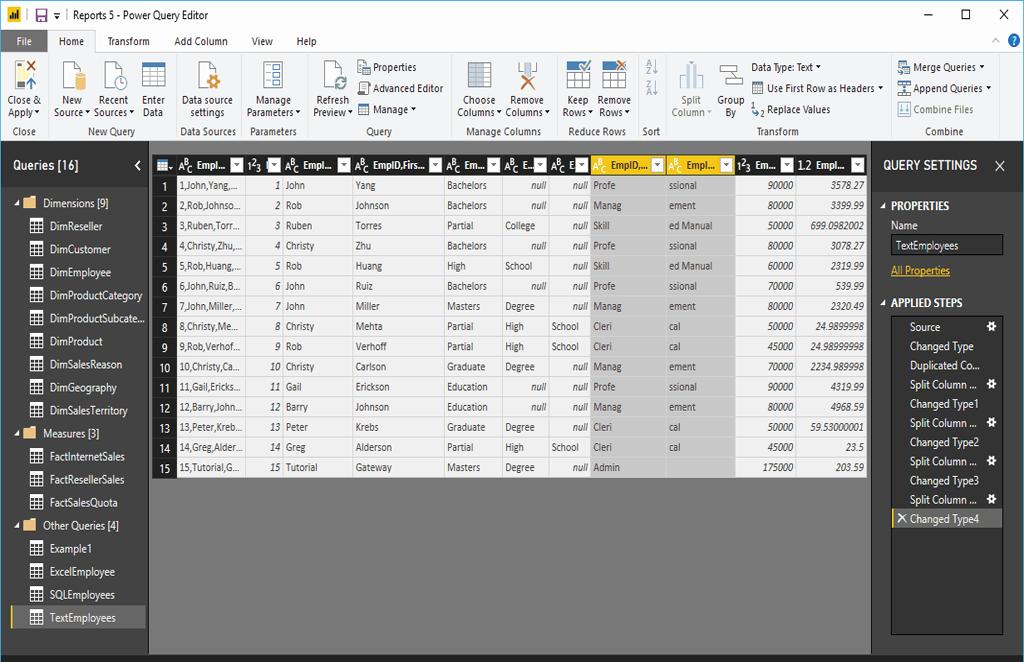Select the FactInternetSales query
Image resolution: width=1024 pixels, height=662 pixels.
pyautogui.click(x=87, y=456)
